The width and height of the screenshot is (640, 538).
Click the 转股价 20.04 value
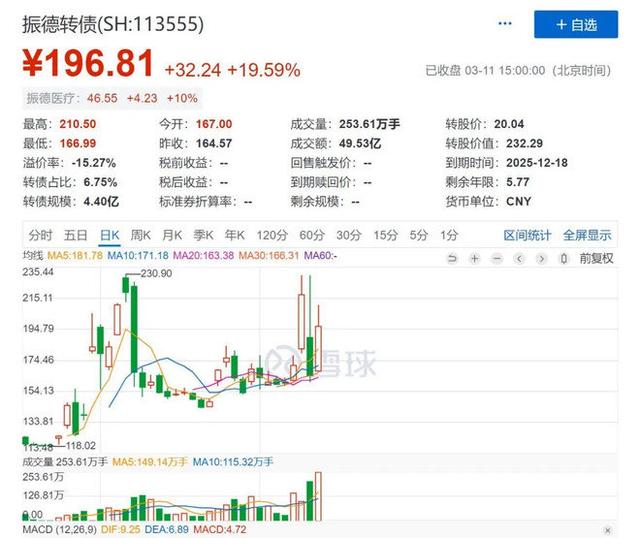click(509, 124)
